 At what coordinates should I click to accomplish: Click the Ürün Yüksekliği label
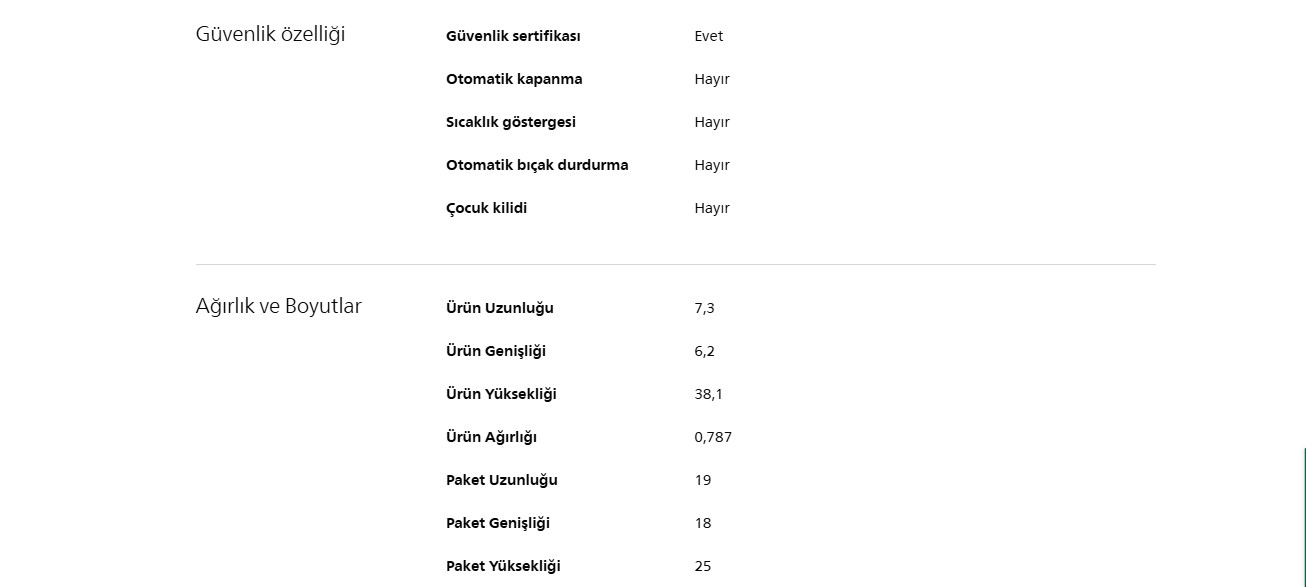501,394
